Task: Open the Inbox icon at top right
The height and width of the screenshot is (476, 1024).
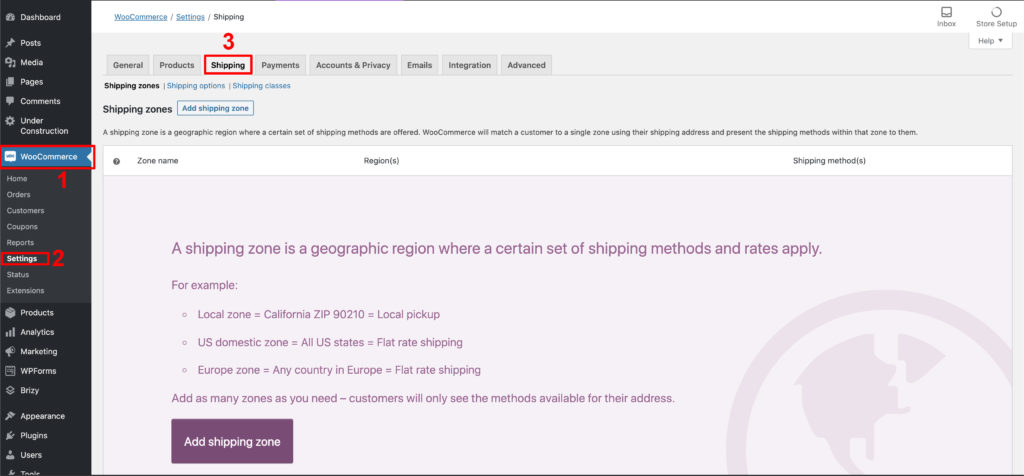Action: tap(946, 12)
